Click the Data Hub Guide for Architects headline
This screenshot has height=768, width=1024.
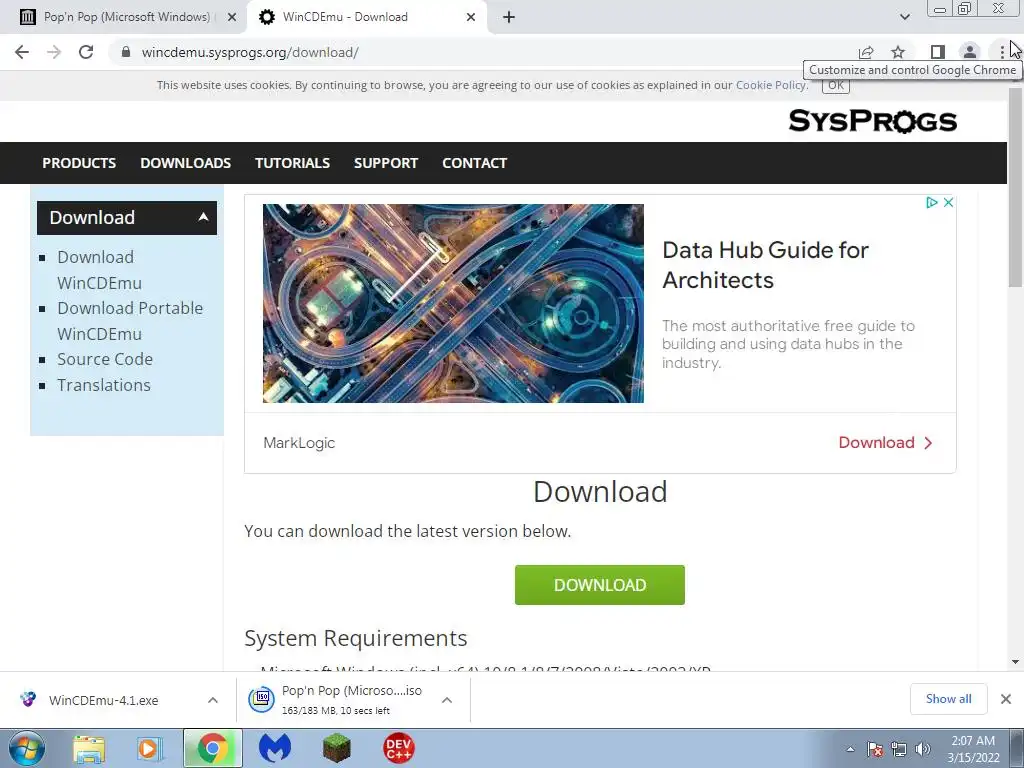coord(765,264)
